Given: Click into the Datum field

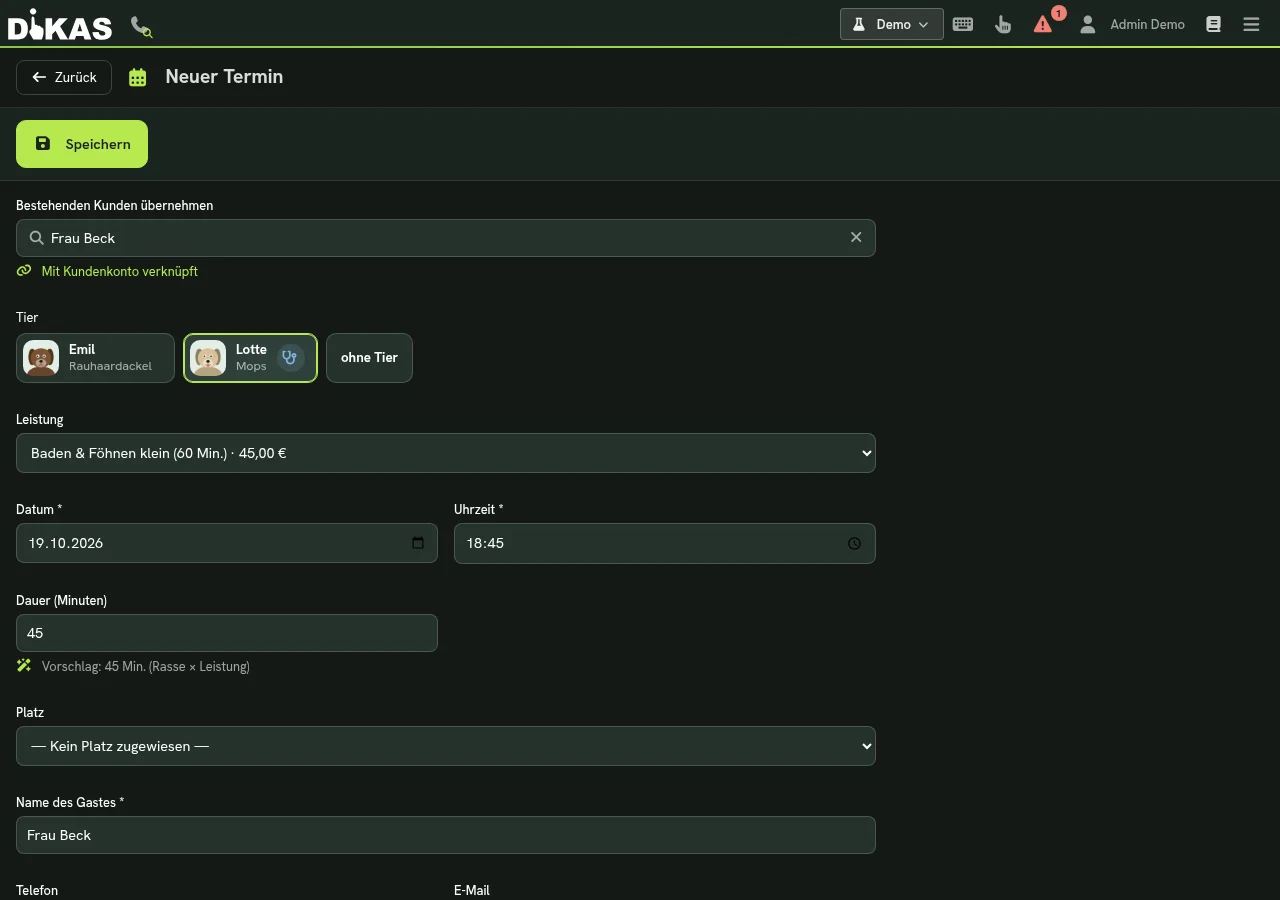Looking at the screenshot, I should click(227, 543).
